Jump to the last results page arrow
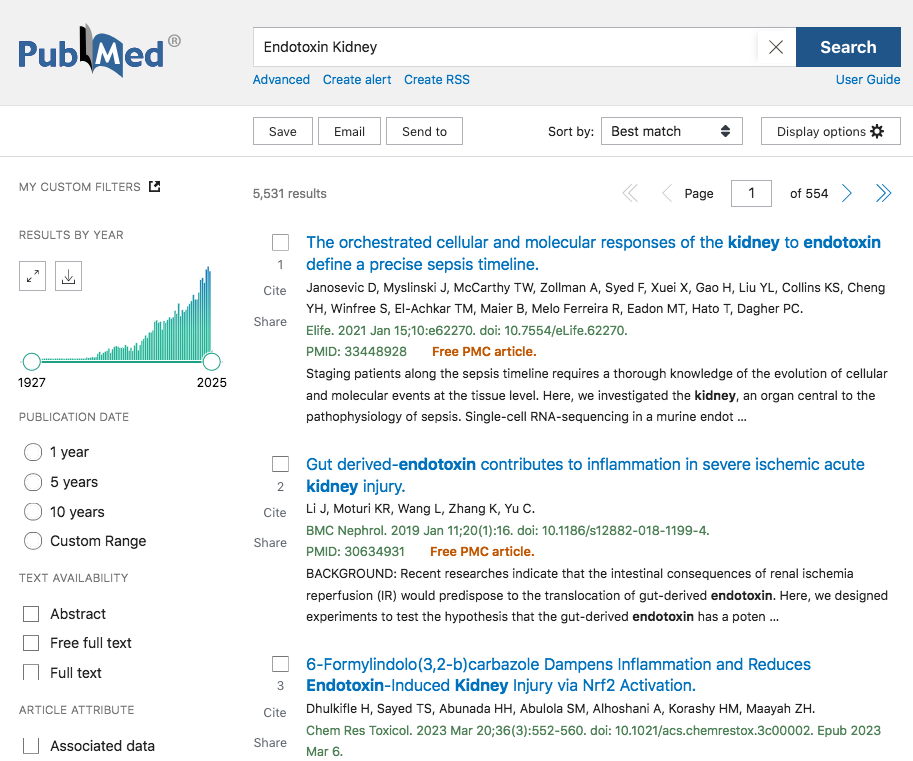This screenshot has width=913, height=761. click(883, 193)
